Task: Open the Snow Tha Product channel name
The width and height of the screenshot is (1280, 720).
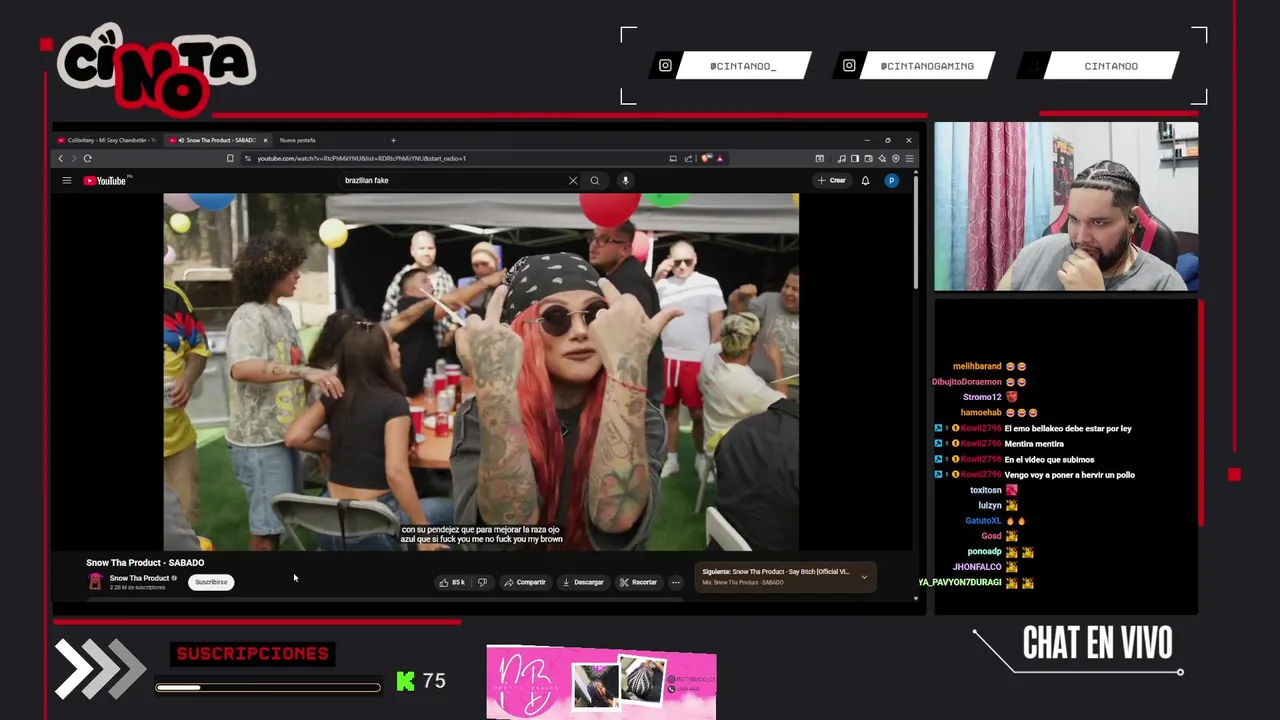Action: click(x=139, y=578)
